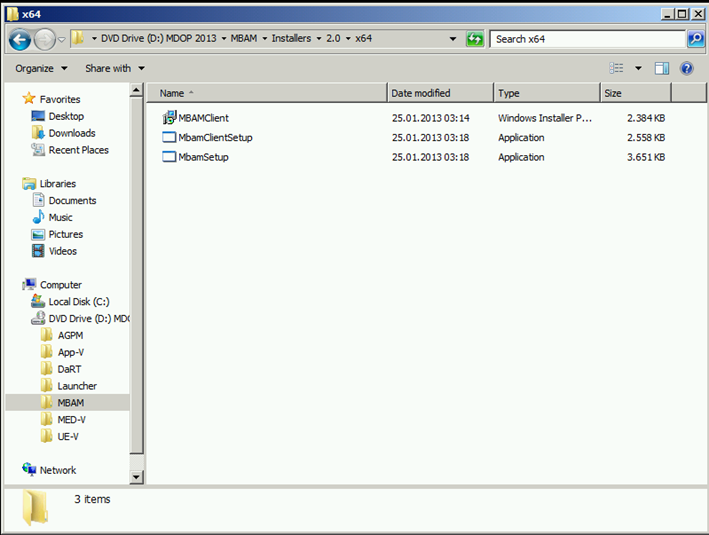The width and height of the screenshot is (709, 535).
Task: Expand dropdown arrow after 2.0 breadcrumb
Action: pos(348,39)
